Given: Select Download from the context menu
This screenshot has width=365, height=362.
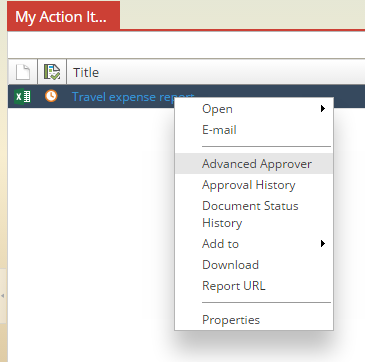Looking at the screenshot, I should (x=254, y=265).
